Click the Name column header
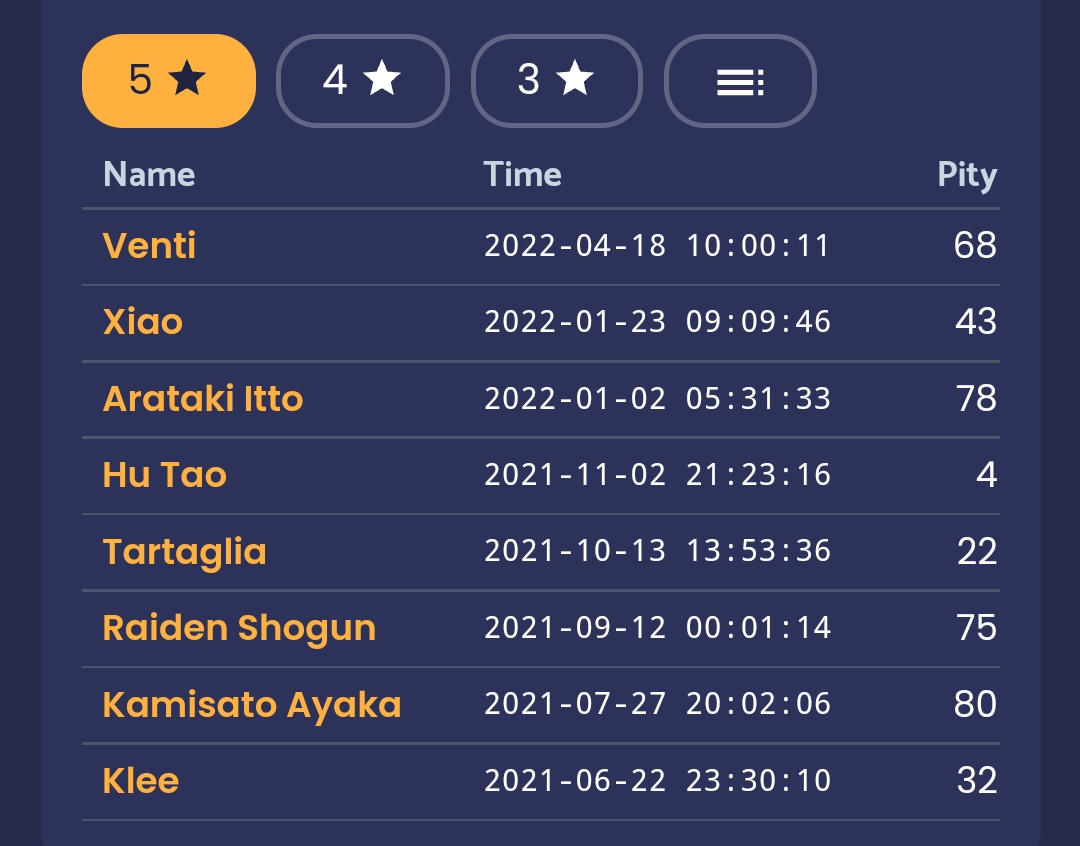 tap(149, 175)
